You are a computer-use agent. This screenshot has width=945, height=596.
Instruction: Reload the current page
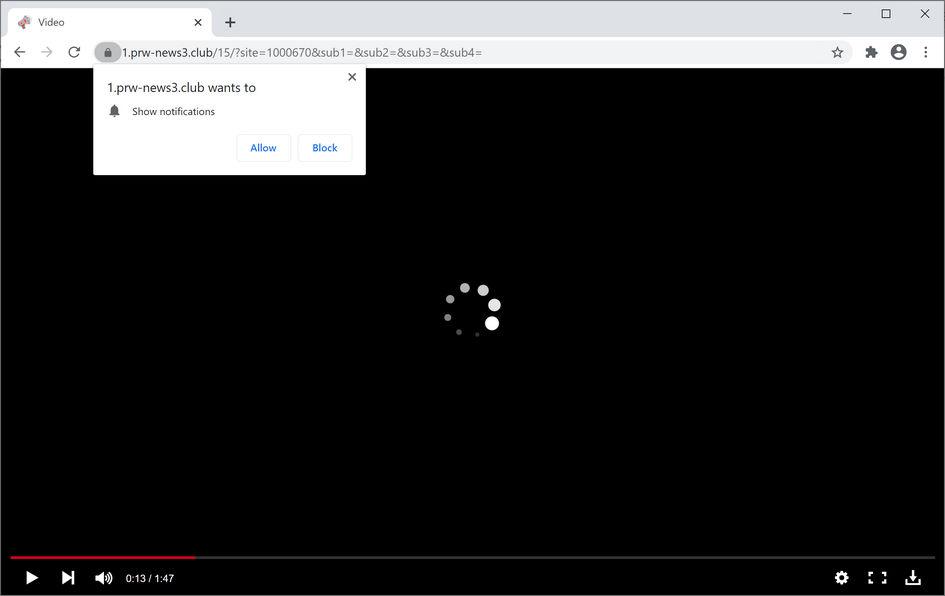point(73,51)
